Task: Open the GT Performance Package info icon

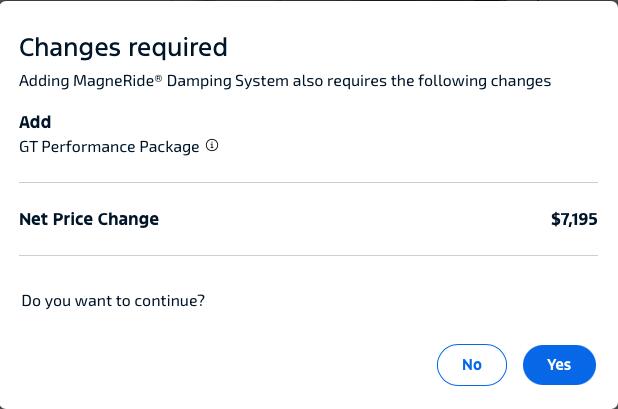Action: [x=212, y=145]
